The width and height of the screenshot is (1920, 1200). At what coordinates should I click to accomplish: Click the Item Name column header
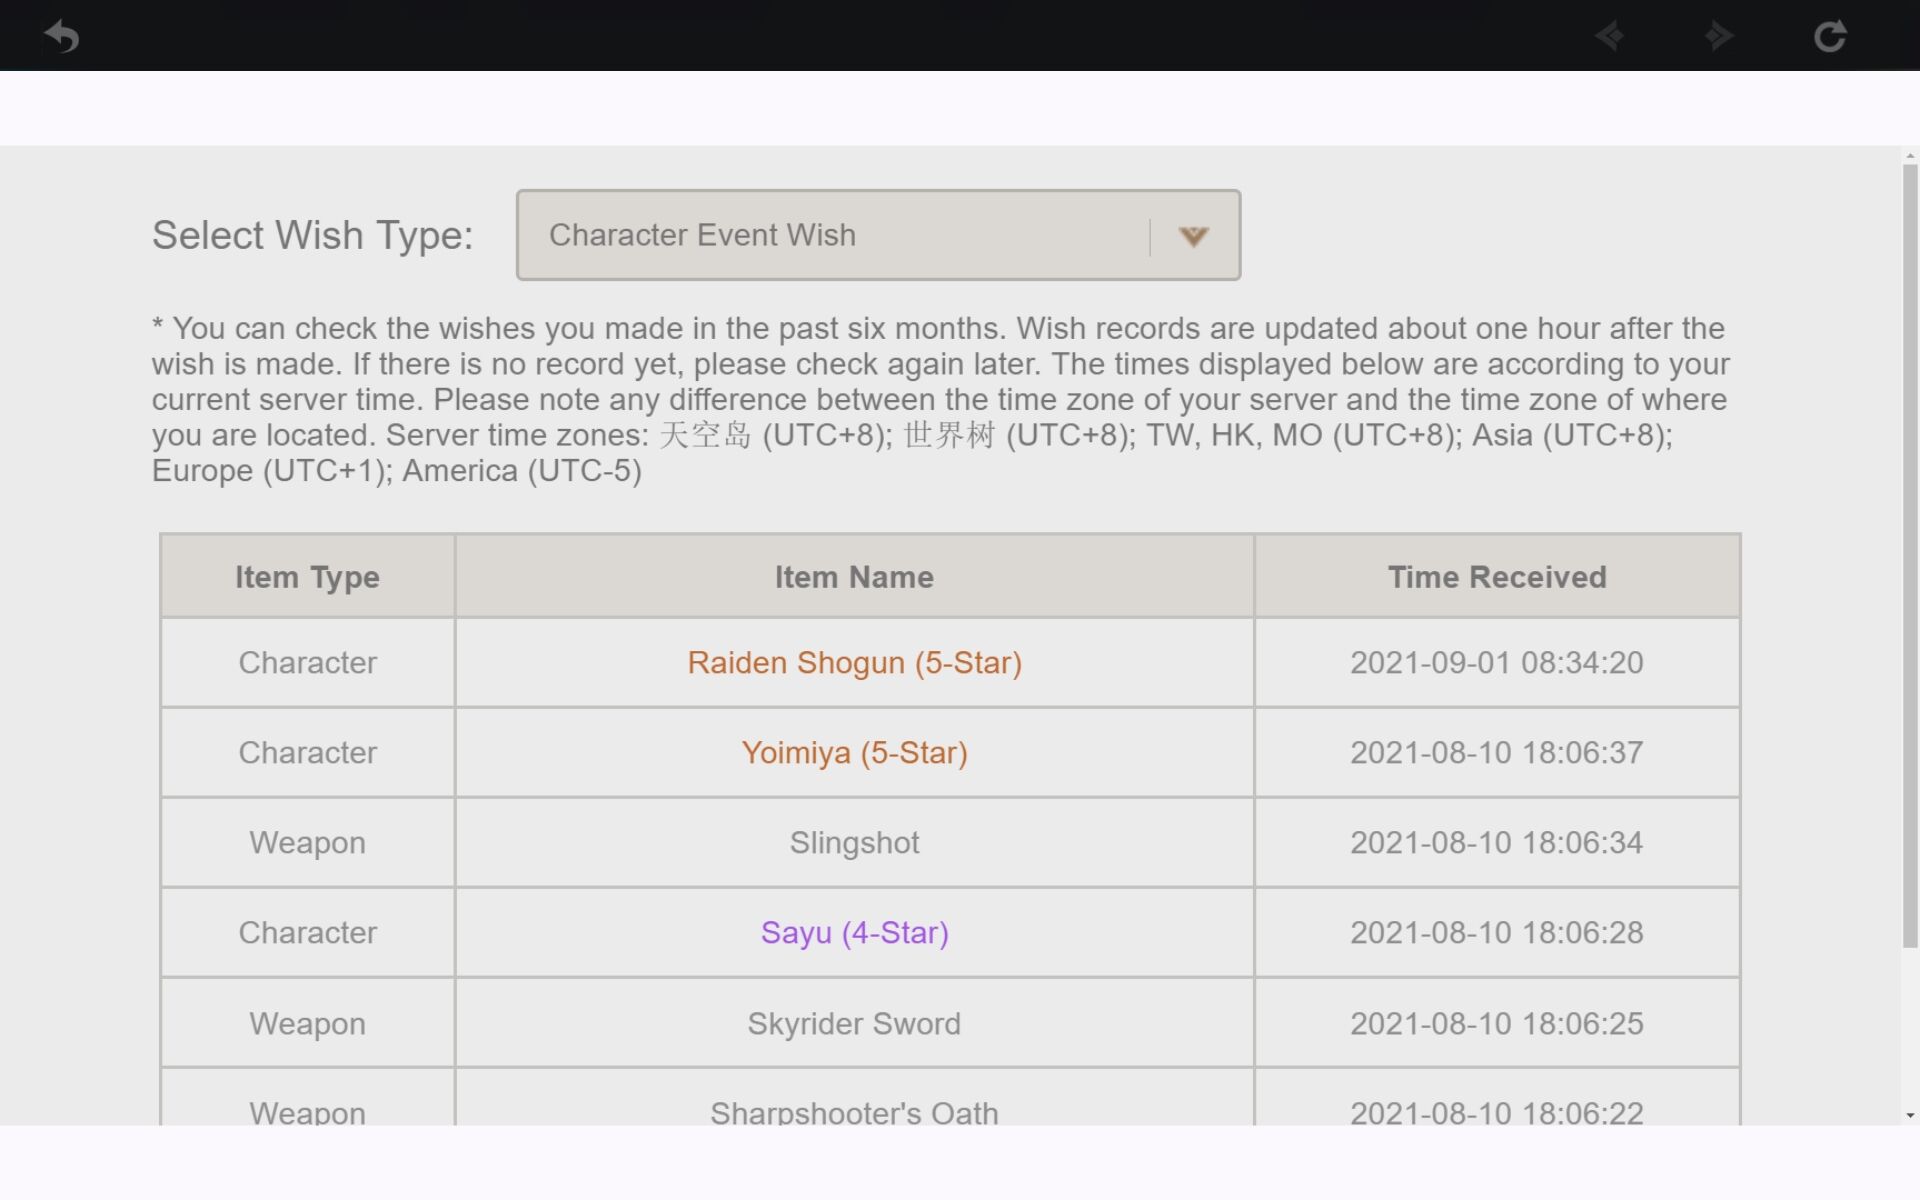point(854,577)
